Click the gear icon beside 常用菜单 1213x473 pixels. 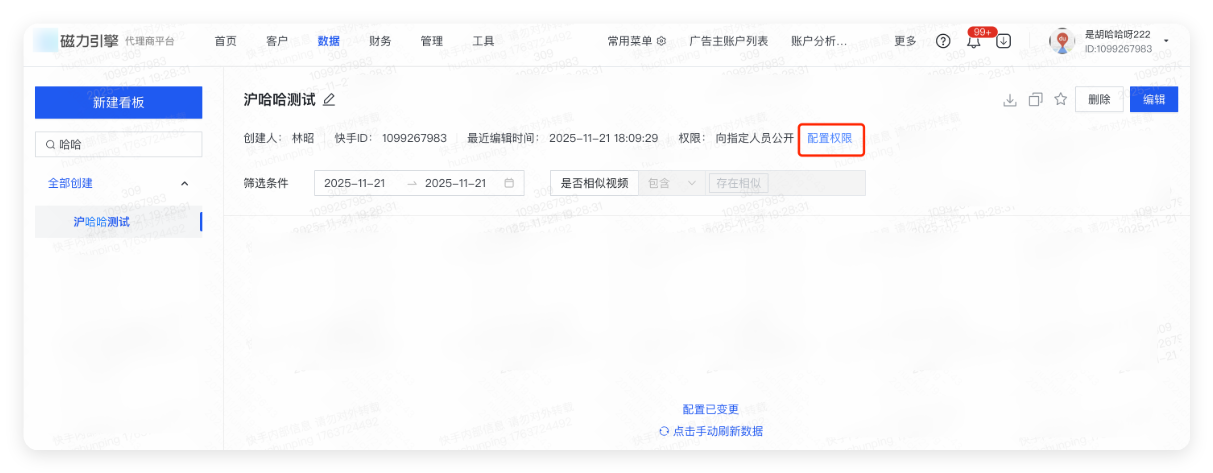pos(661,41)
